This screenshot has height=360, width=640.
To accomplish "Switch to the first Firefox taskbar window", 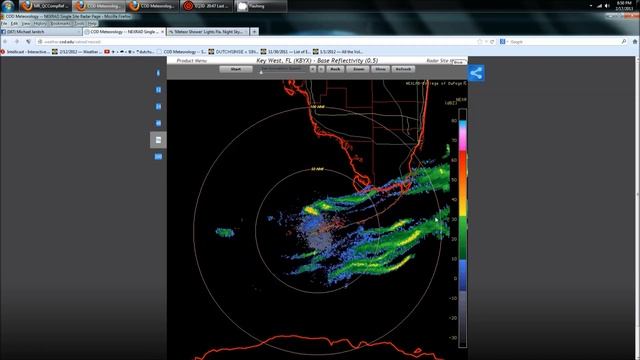I will [x=45, y=6].
